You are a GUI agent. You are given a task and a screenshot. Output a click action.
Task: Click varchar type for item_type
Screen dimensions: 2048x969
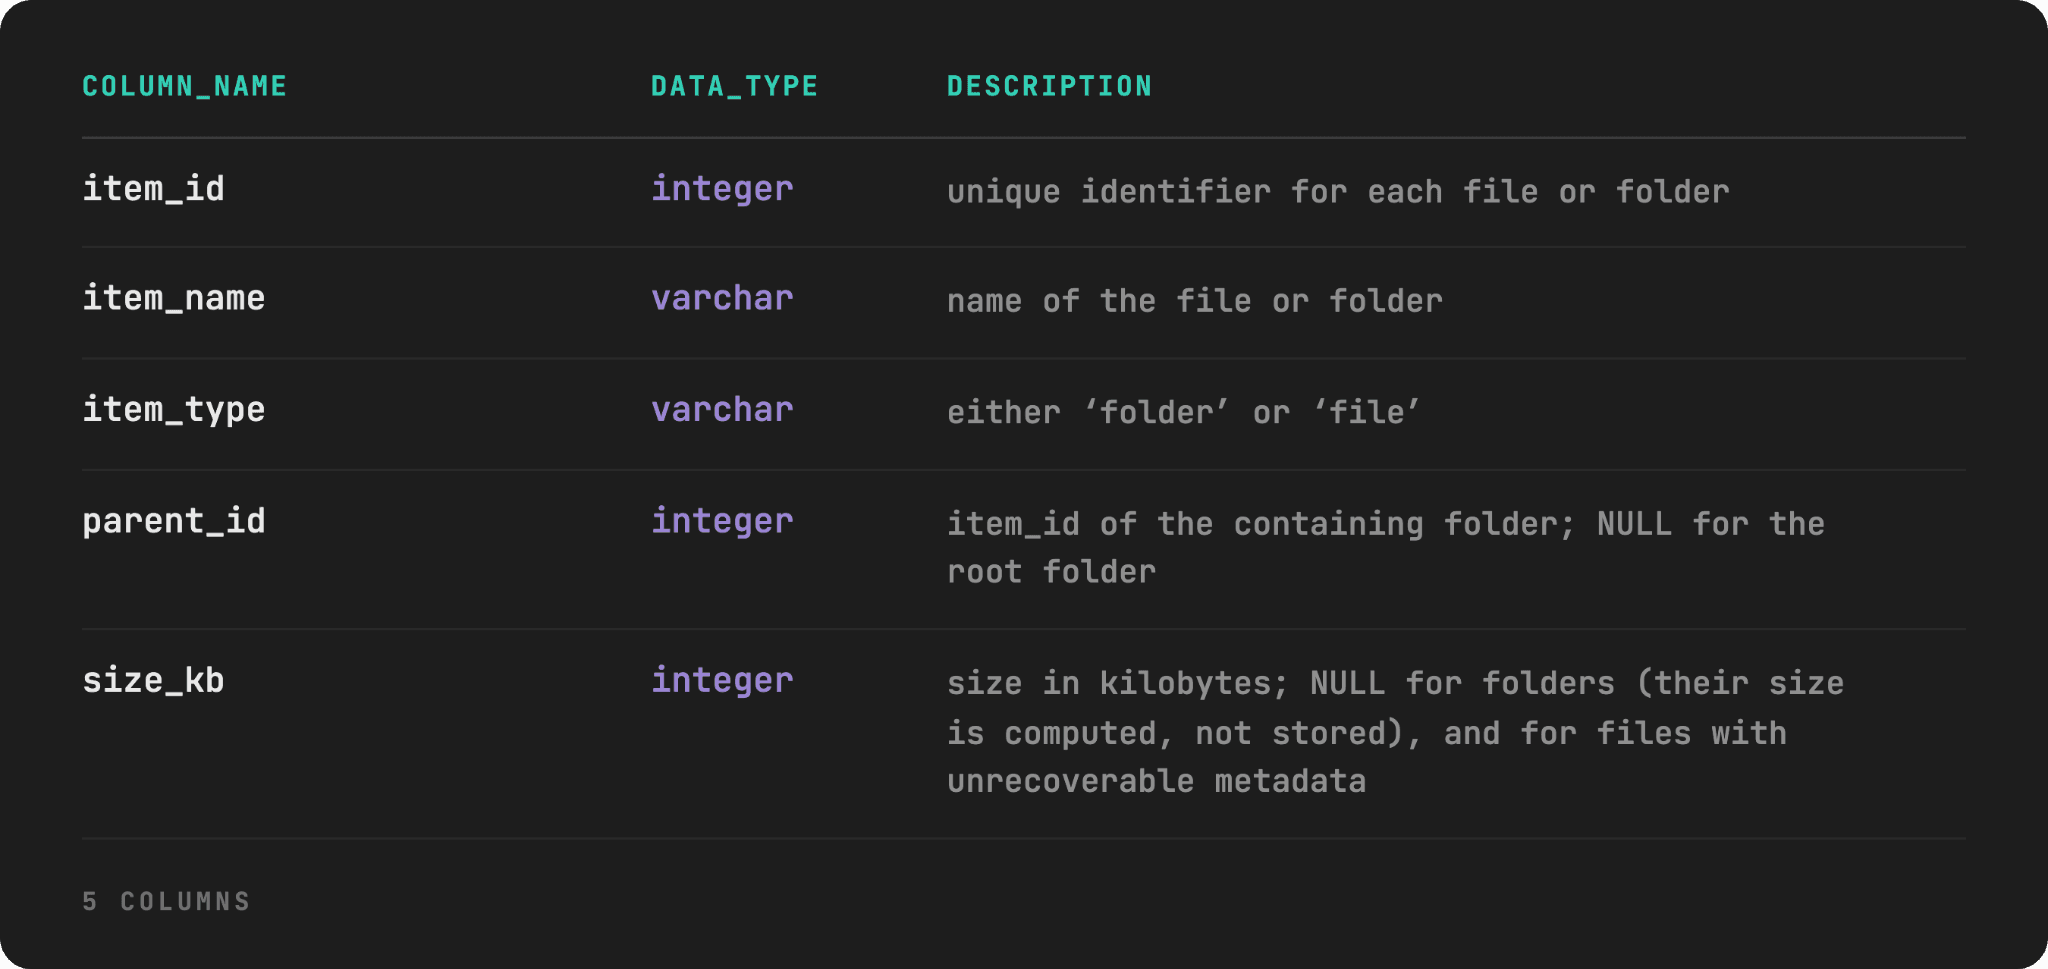point(722,410)
